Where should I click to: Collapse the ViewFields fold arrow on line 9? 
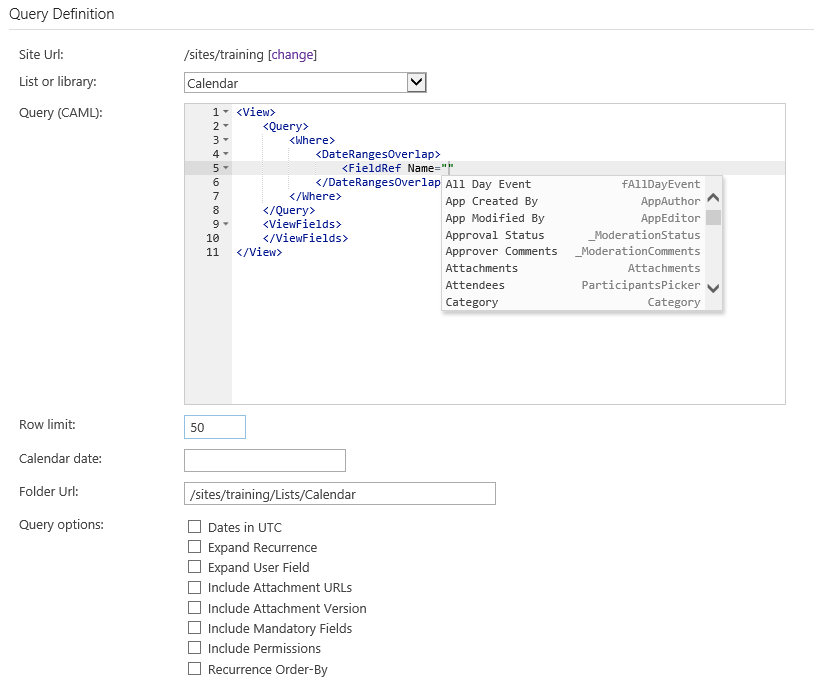point(226,224)
